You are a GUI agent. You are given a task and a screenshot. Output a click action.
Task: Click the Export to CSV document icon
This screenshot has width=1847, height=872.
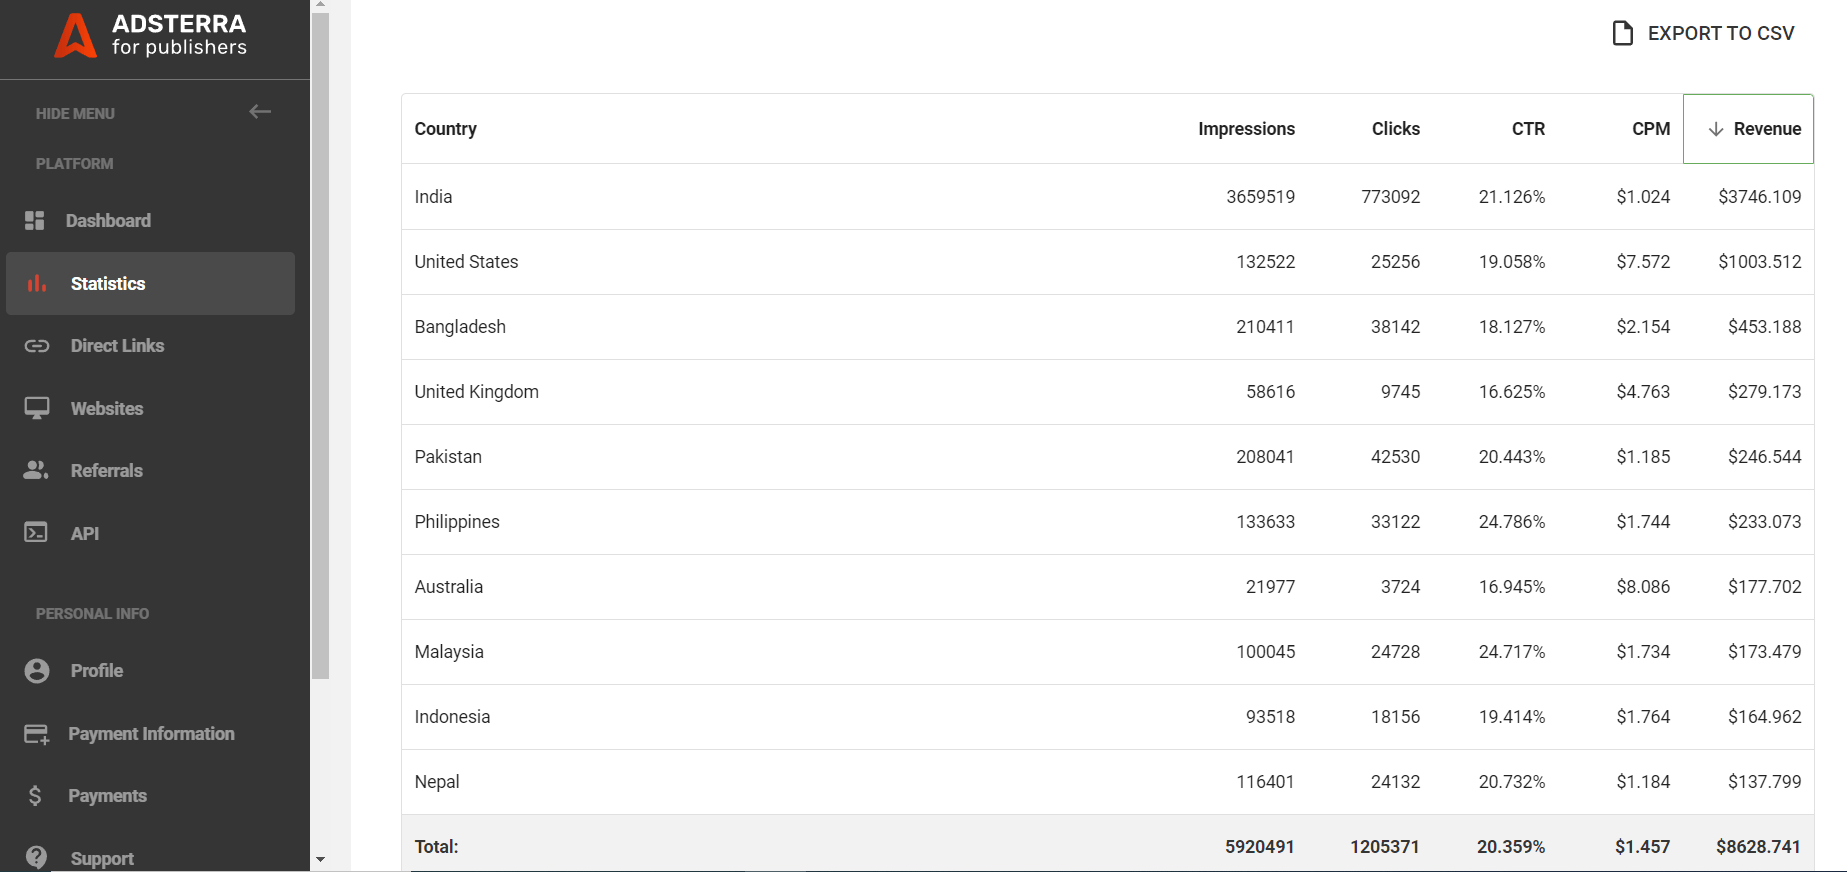(1622, 32)
